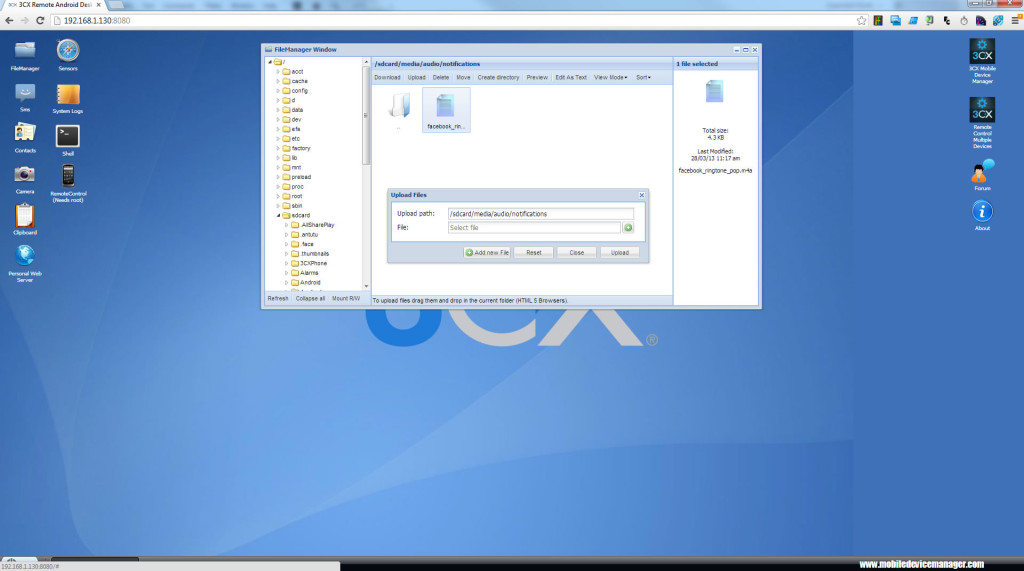Bookmark page with the star icon
The width and height of the screenshot is (1024, 571).
click(861, 20)
